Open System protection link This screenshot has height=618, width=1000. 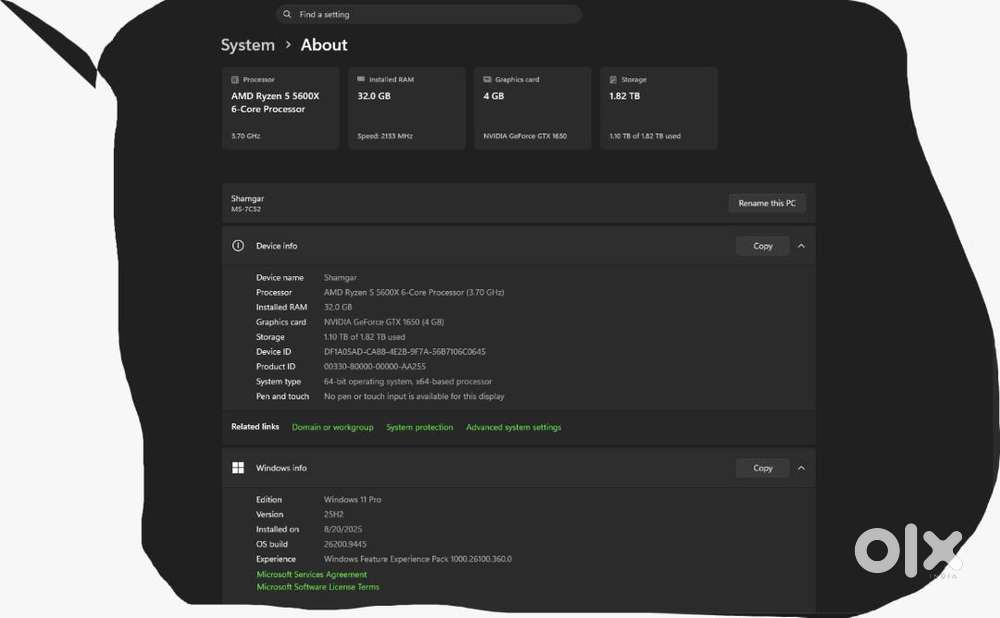[420, 427]
